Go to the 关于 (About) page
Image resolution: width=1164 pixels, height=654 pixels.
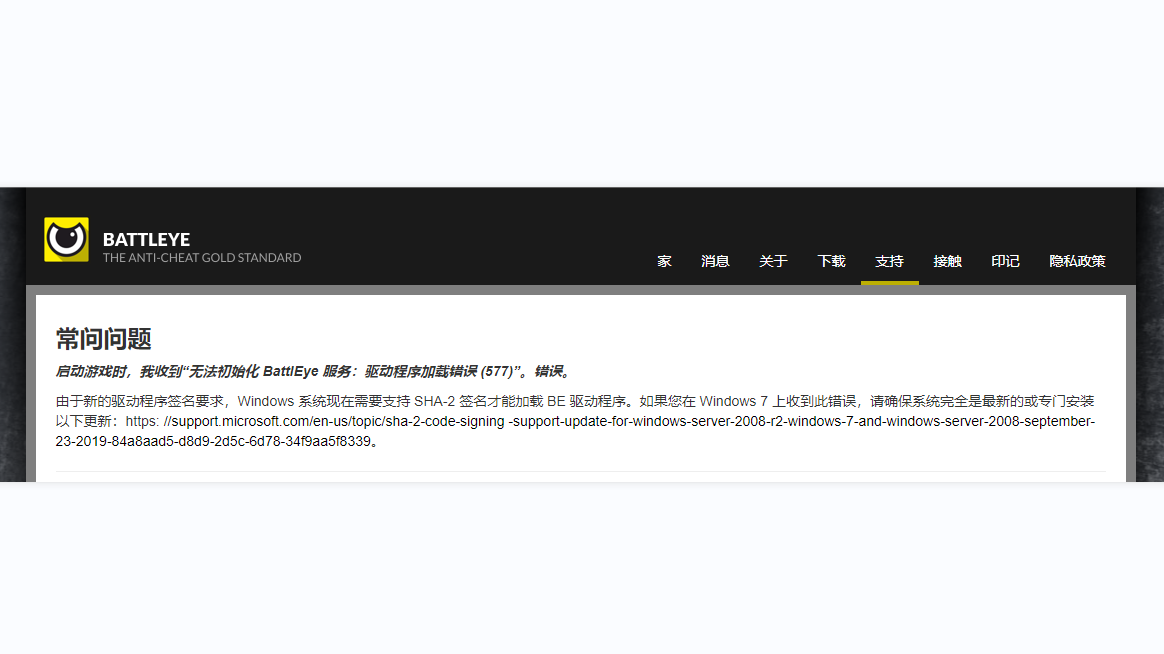(x=773, y=261)
